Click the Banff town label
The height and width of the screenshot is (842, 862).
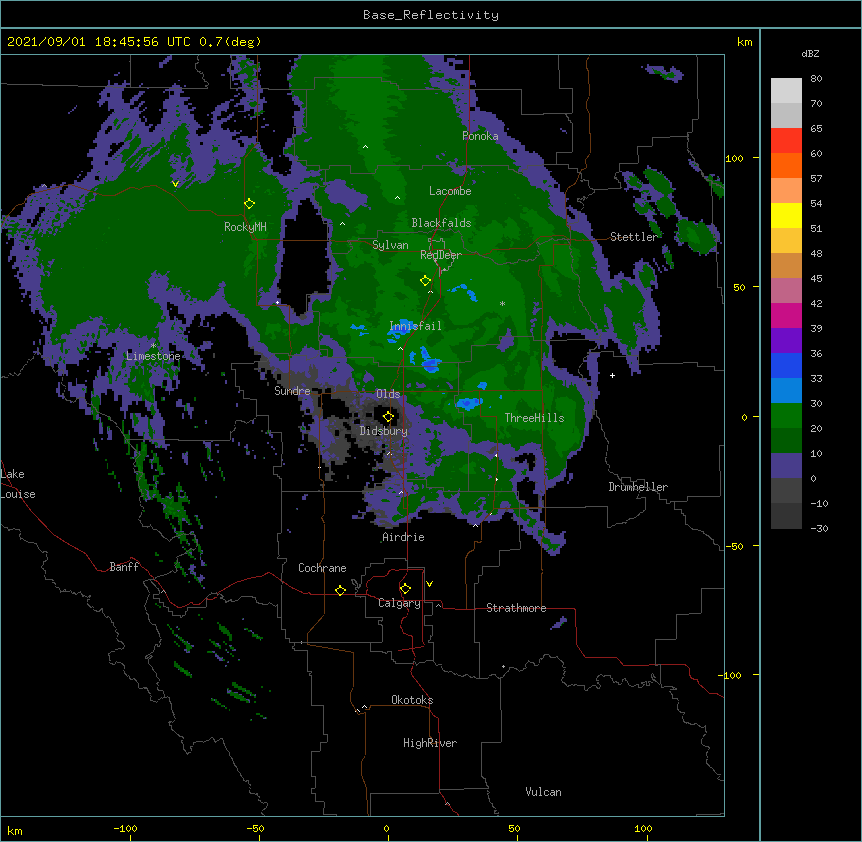tap(124, 567)
